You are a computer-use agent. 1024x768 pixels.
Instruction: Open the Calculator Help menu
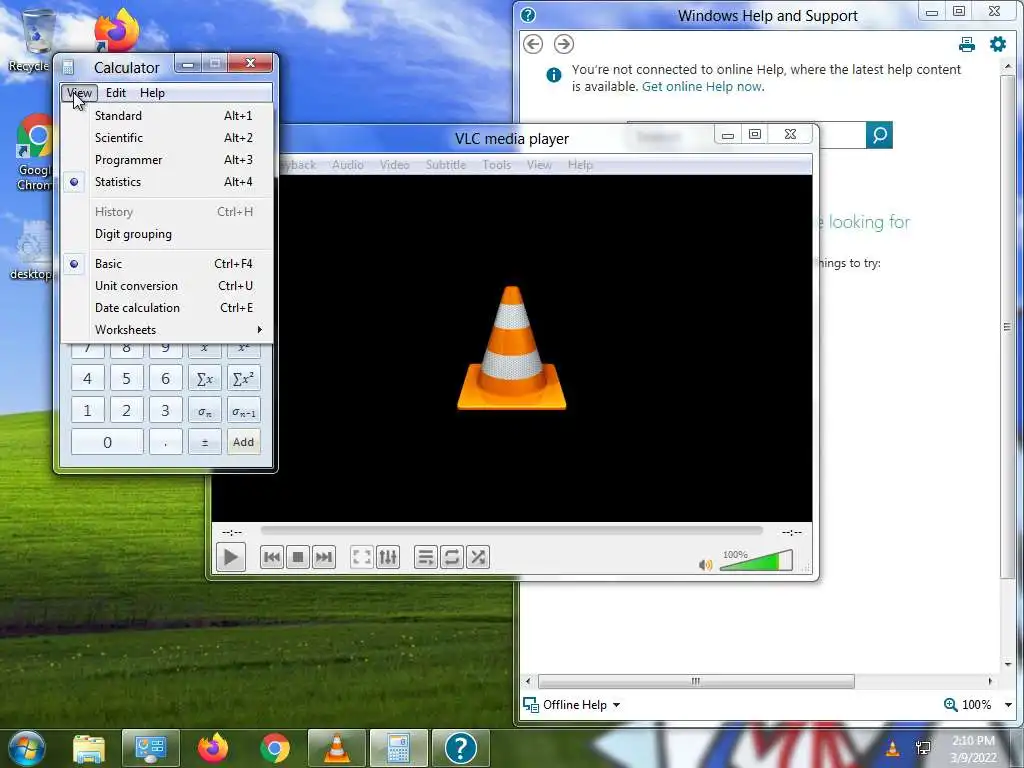point(152,93)
